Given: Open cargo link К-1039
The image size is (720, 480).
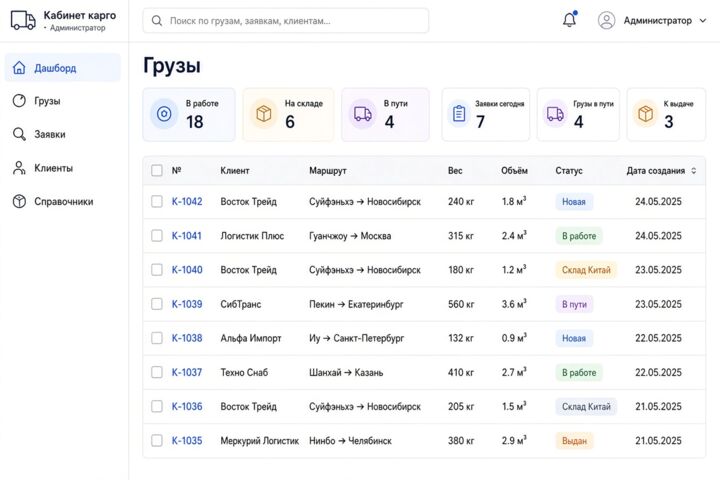Looking at the screenshot, I should [187, 304].
